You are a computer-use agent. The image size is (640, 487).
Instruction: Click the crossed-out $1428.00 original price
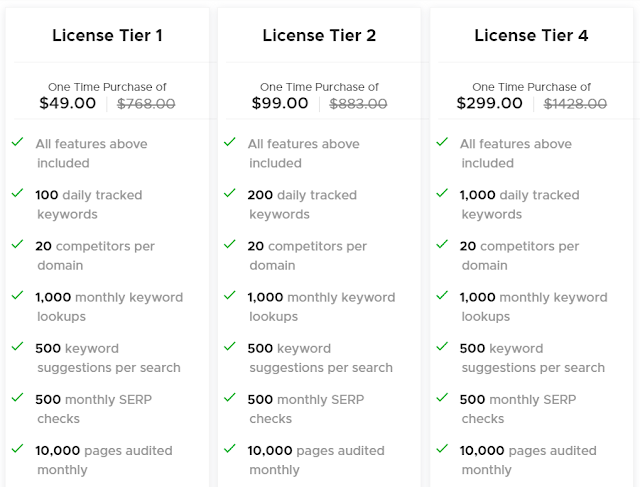point(575,104)
